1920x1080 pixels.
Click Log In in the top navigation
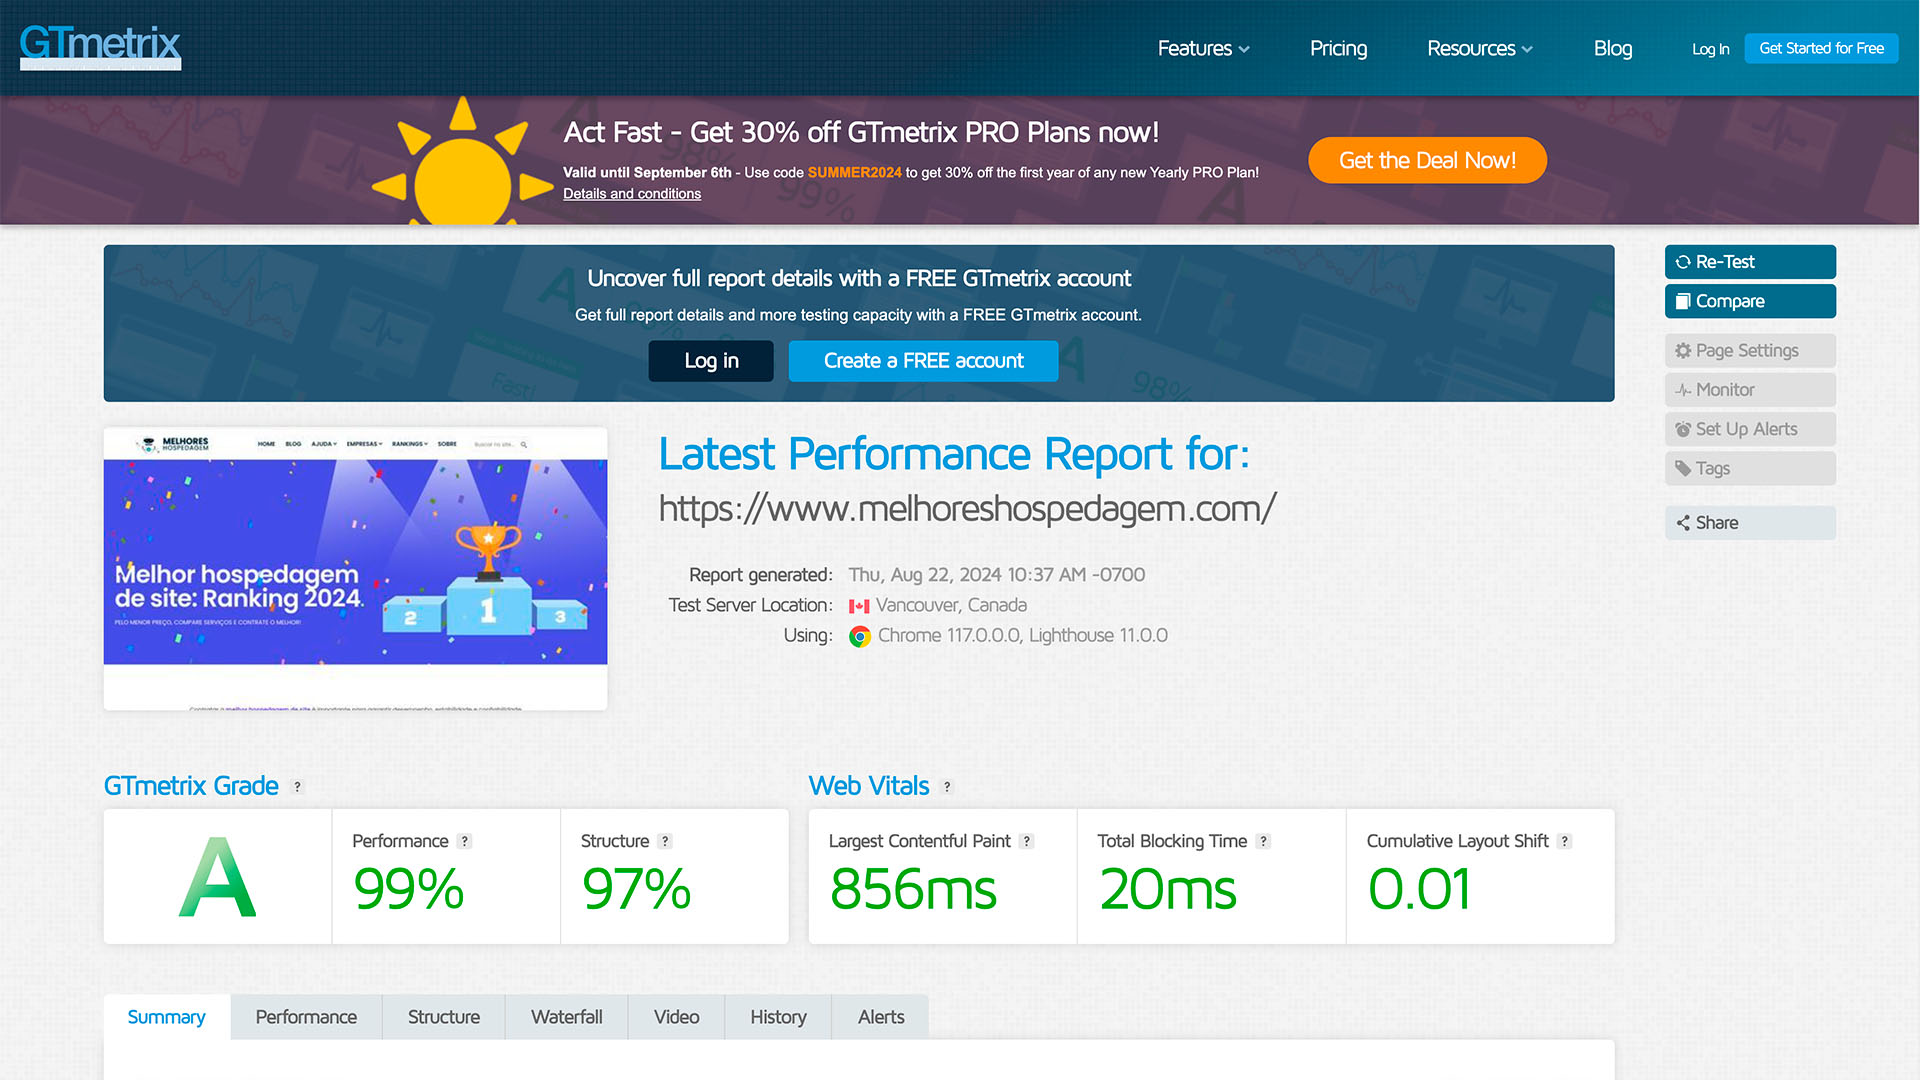[1710, 49]
